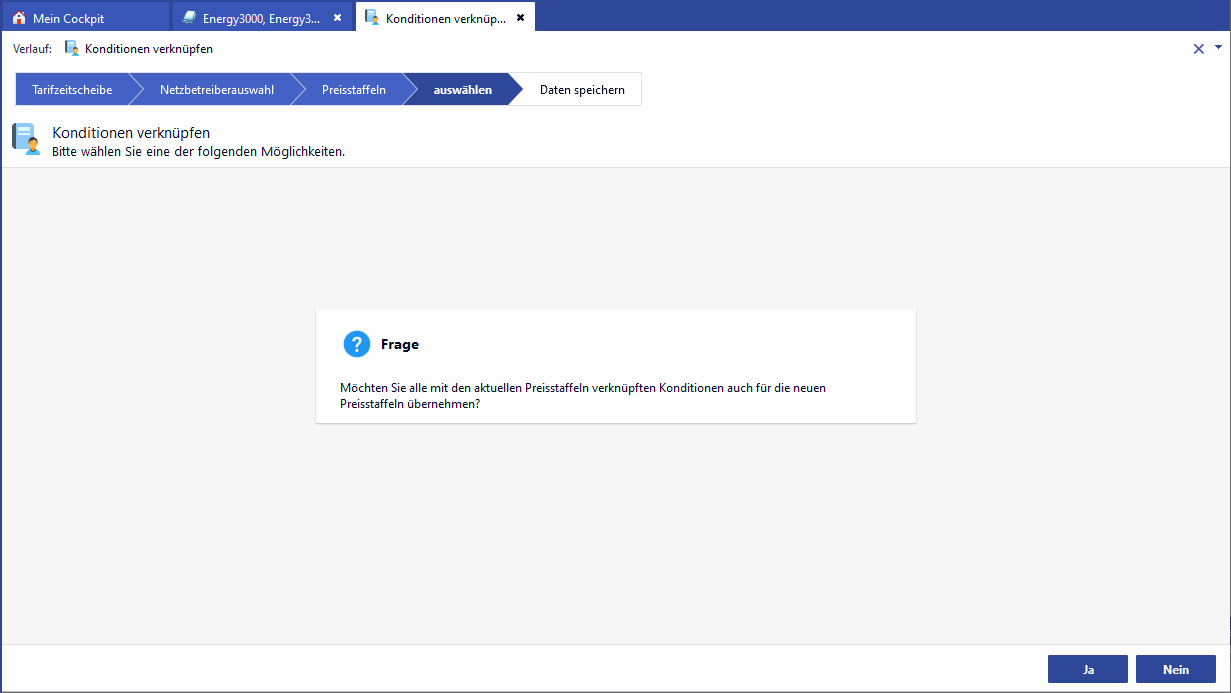Click the active auswählen step
This screenshot has width=1231, height=693.
click(462, 89)
